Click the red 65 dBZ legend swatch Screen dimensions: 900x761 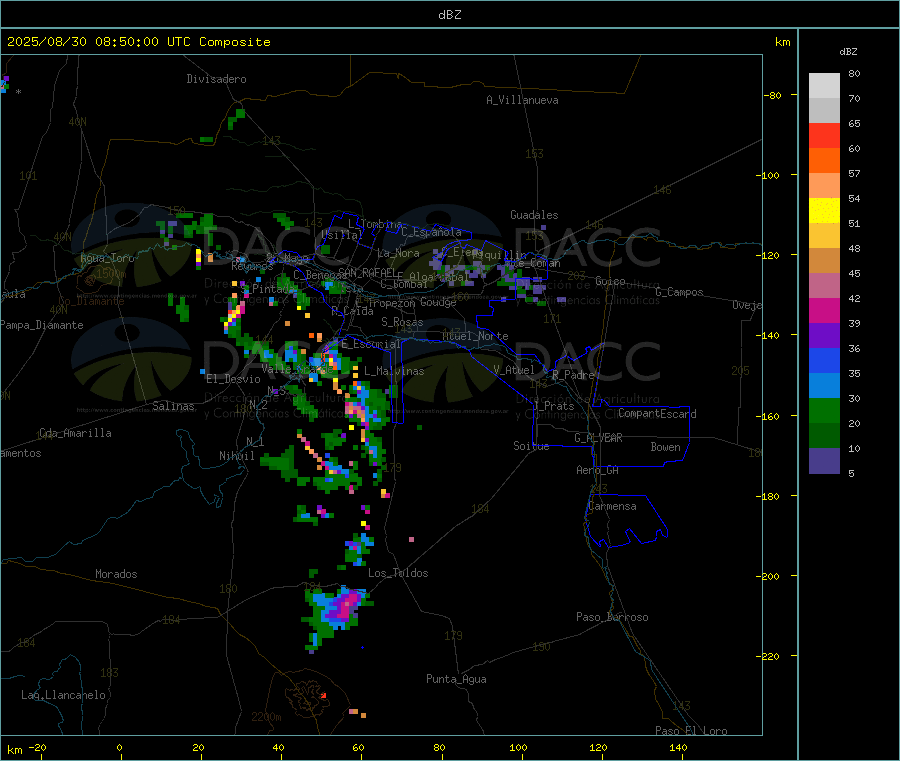click(824, 135)
